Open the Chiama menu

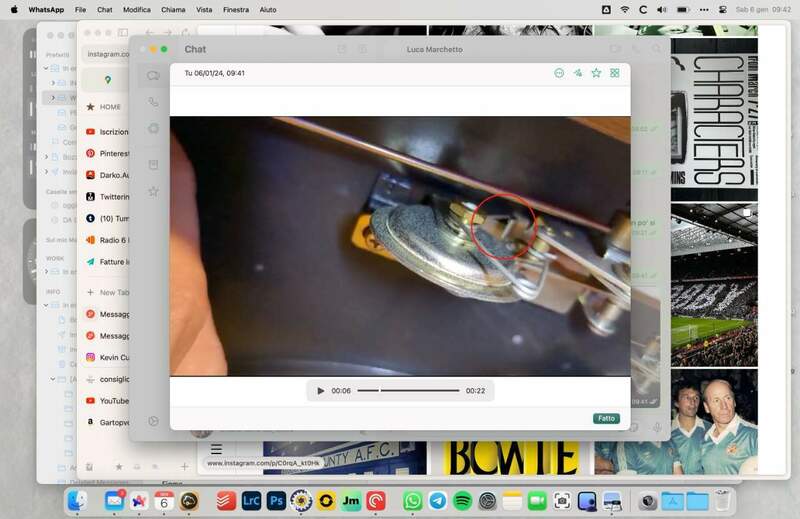173,10
